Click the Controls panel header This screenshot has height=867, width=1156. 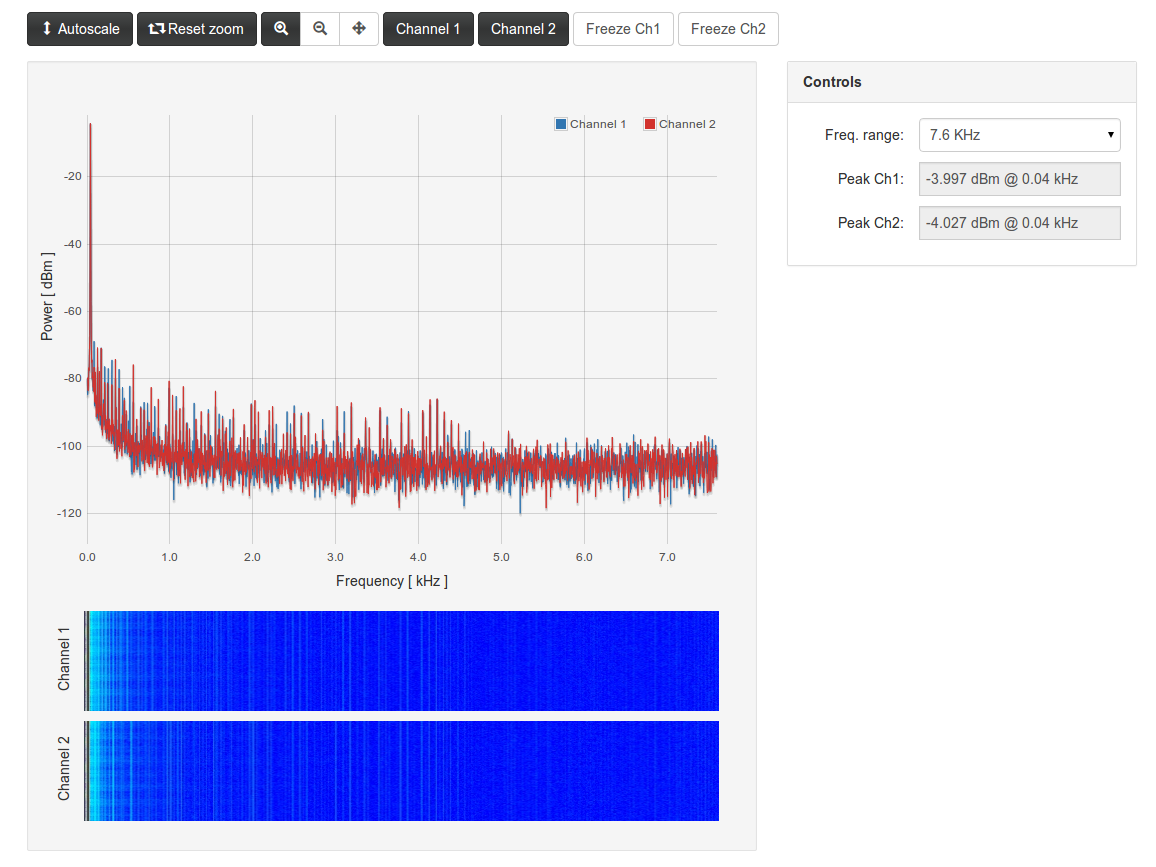tap(961, 82)
